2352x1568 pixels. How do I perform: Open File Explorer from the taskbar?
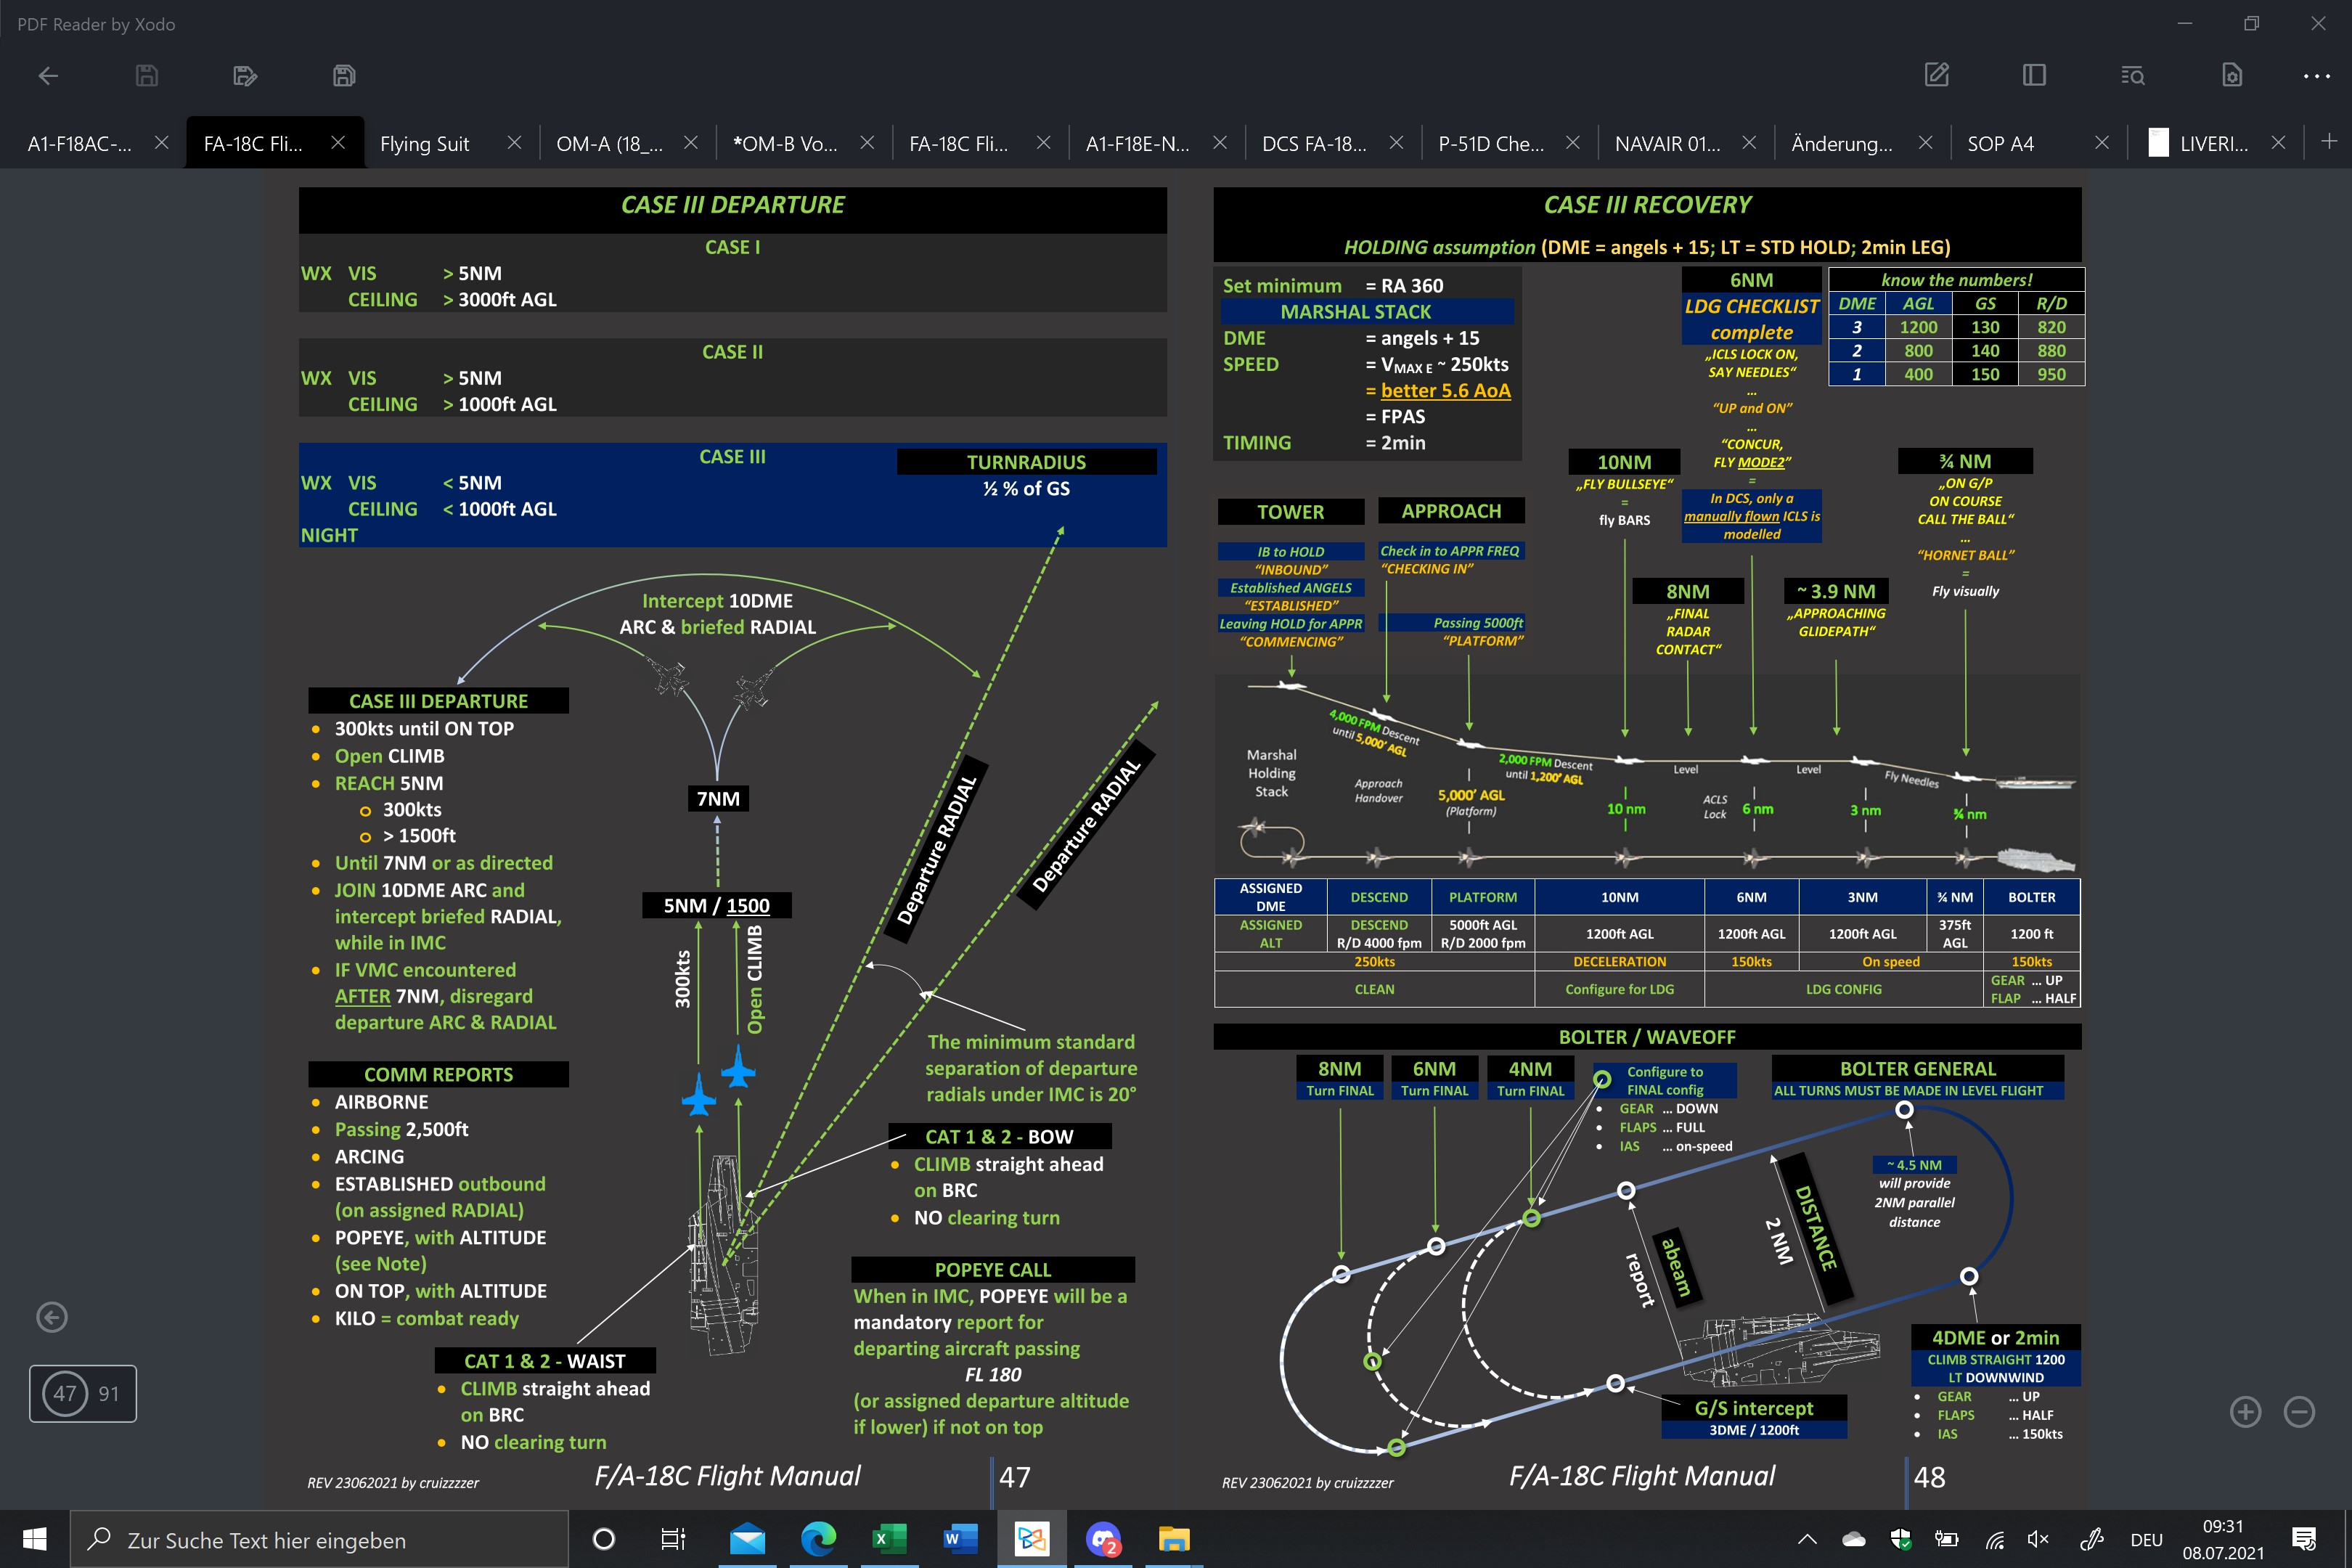pos(1174,1539)
